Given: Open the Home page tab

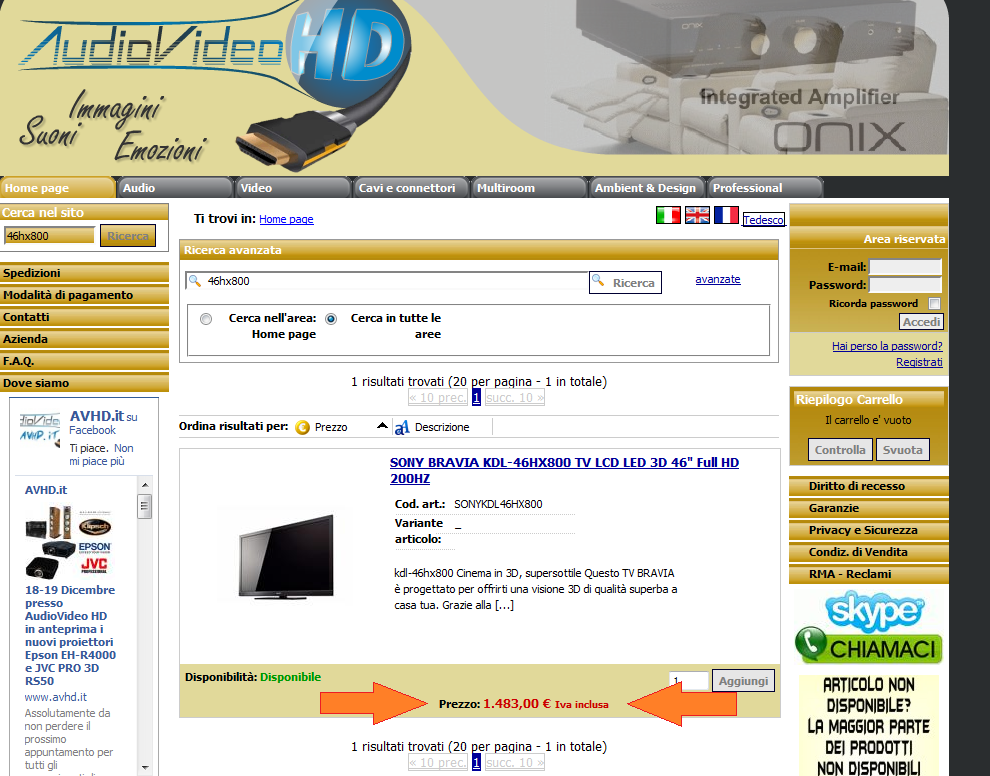Looking at the screenshot, I should pos(57,188).
